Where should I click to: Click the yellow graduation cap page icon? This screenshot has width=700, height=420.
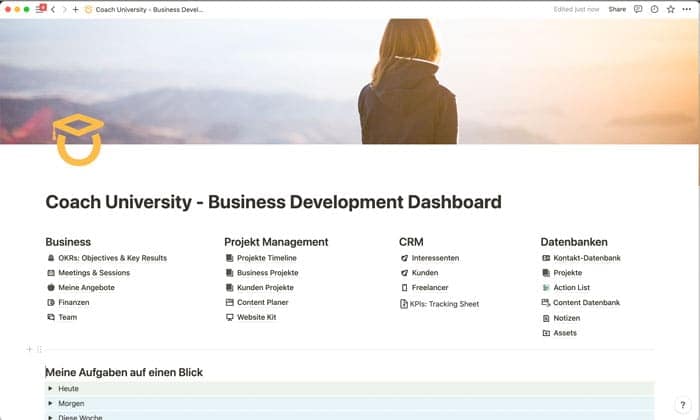(77, 139)
